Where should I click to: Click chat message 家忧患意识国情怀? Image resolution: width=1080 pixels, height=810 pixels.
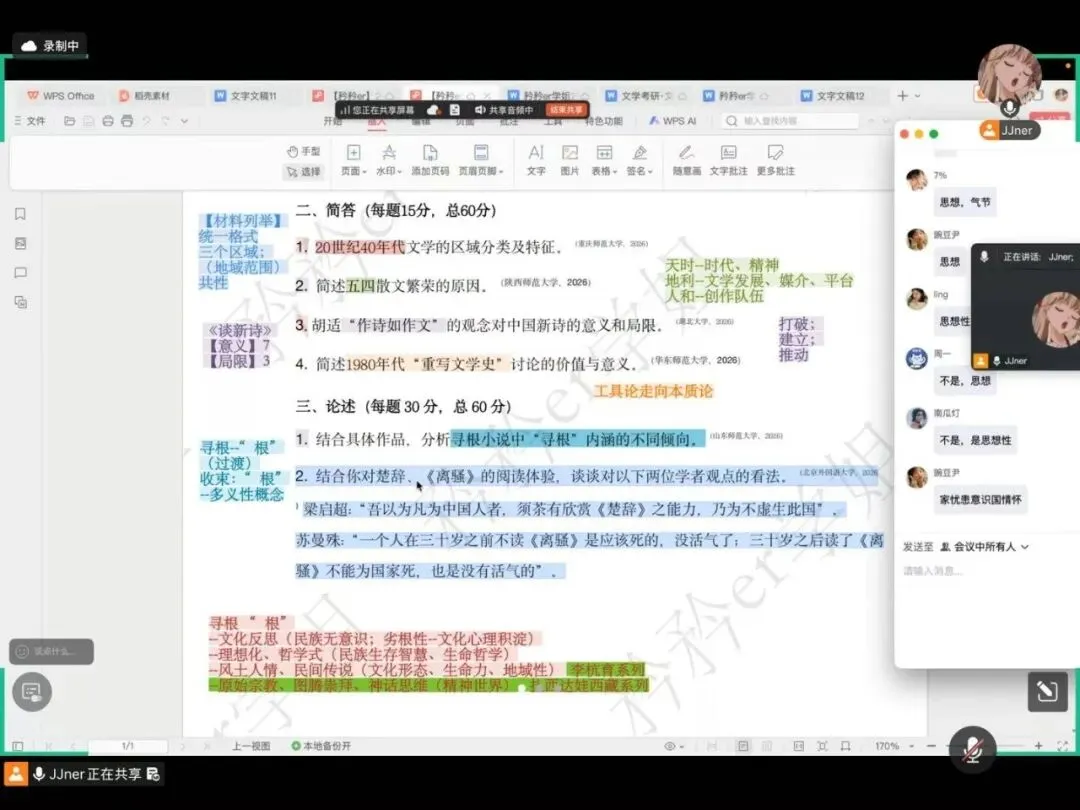coord(980,499)
